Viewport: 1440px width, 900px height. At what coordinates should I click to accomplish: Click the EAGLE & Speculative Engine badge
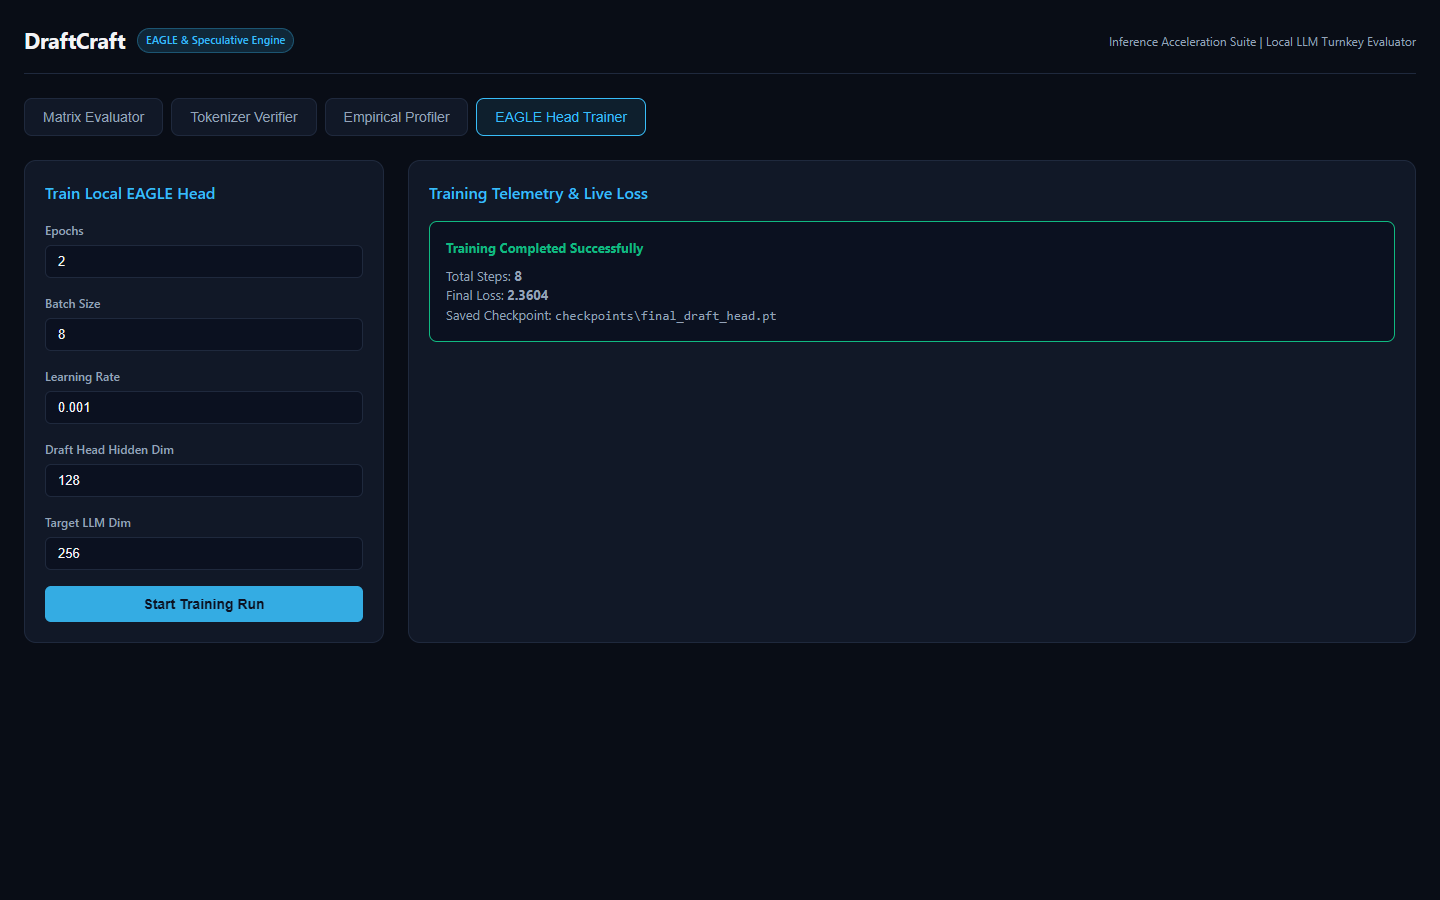coord(215,40)
